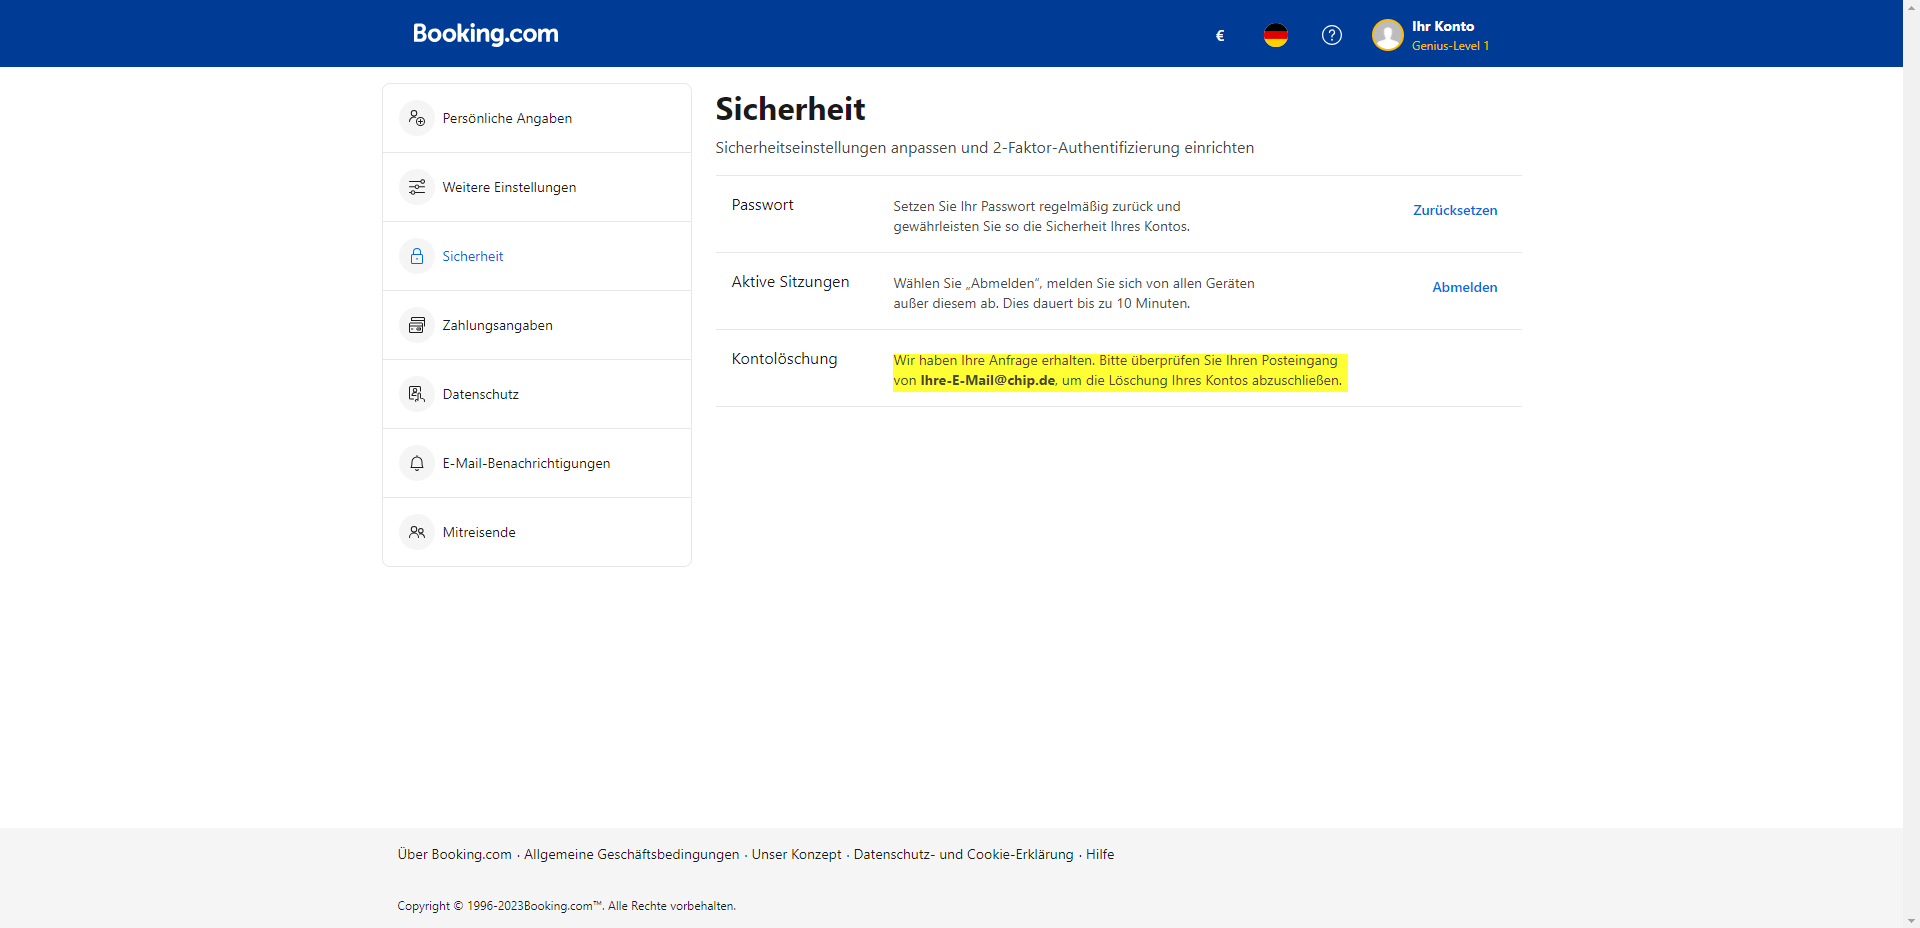Click the sliders icon next to Weitere Einstellungen
The width and height of the screenshot is (1920, 928).
pos(416,186)
